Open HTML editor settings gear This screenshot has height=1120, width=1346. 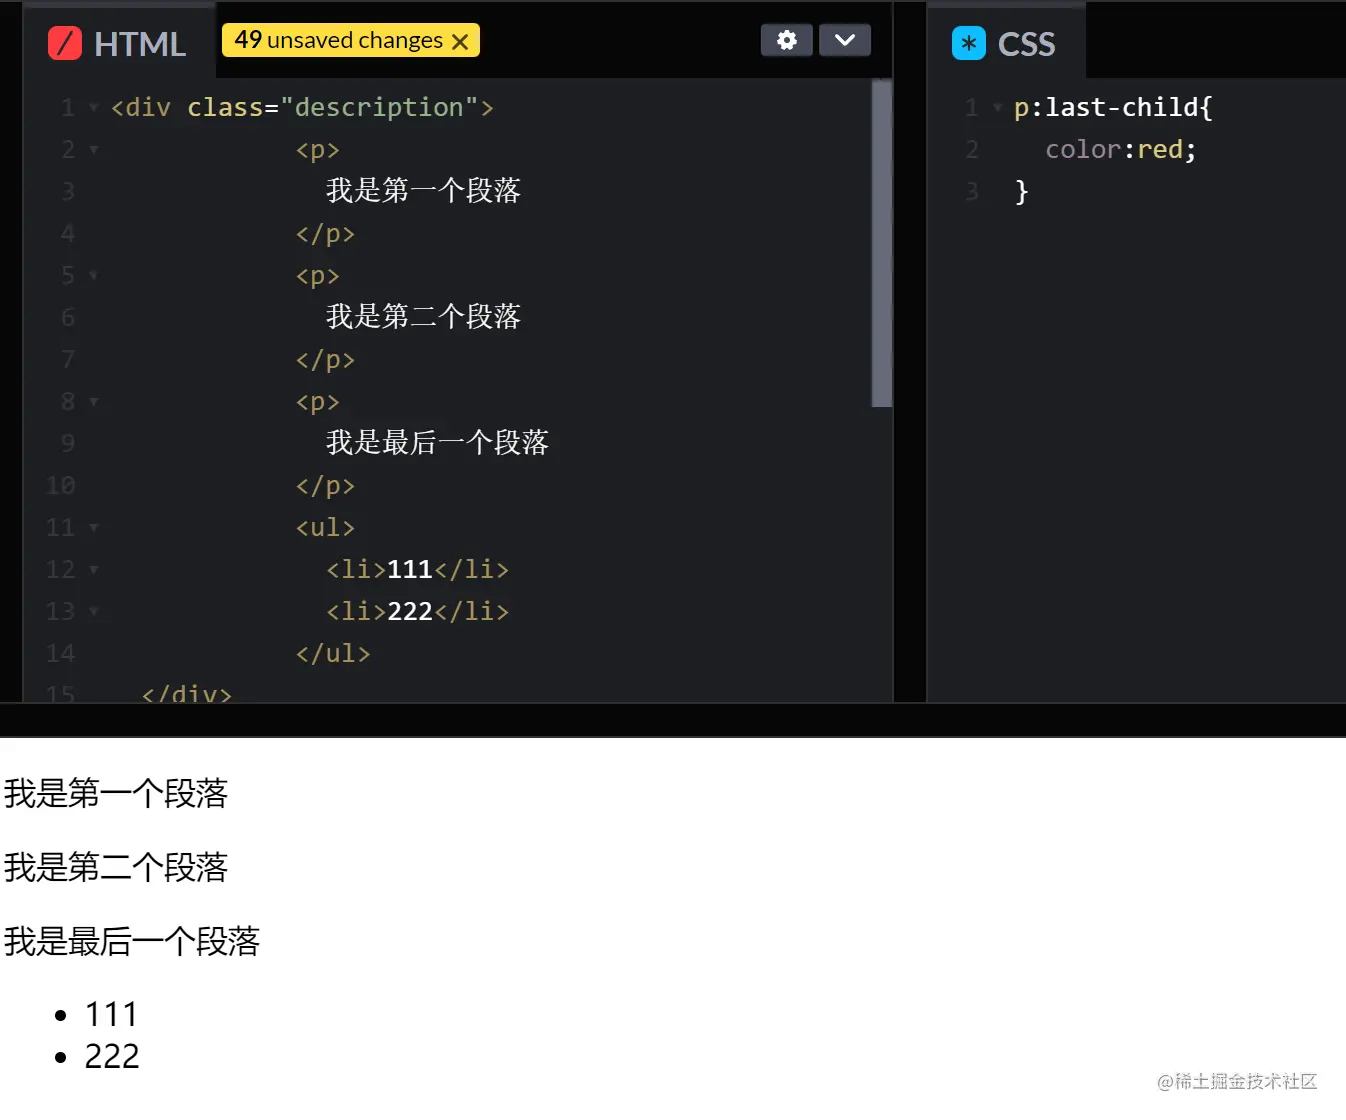[787, 40]
